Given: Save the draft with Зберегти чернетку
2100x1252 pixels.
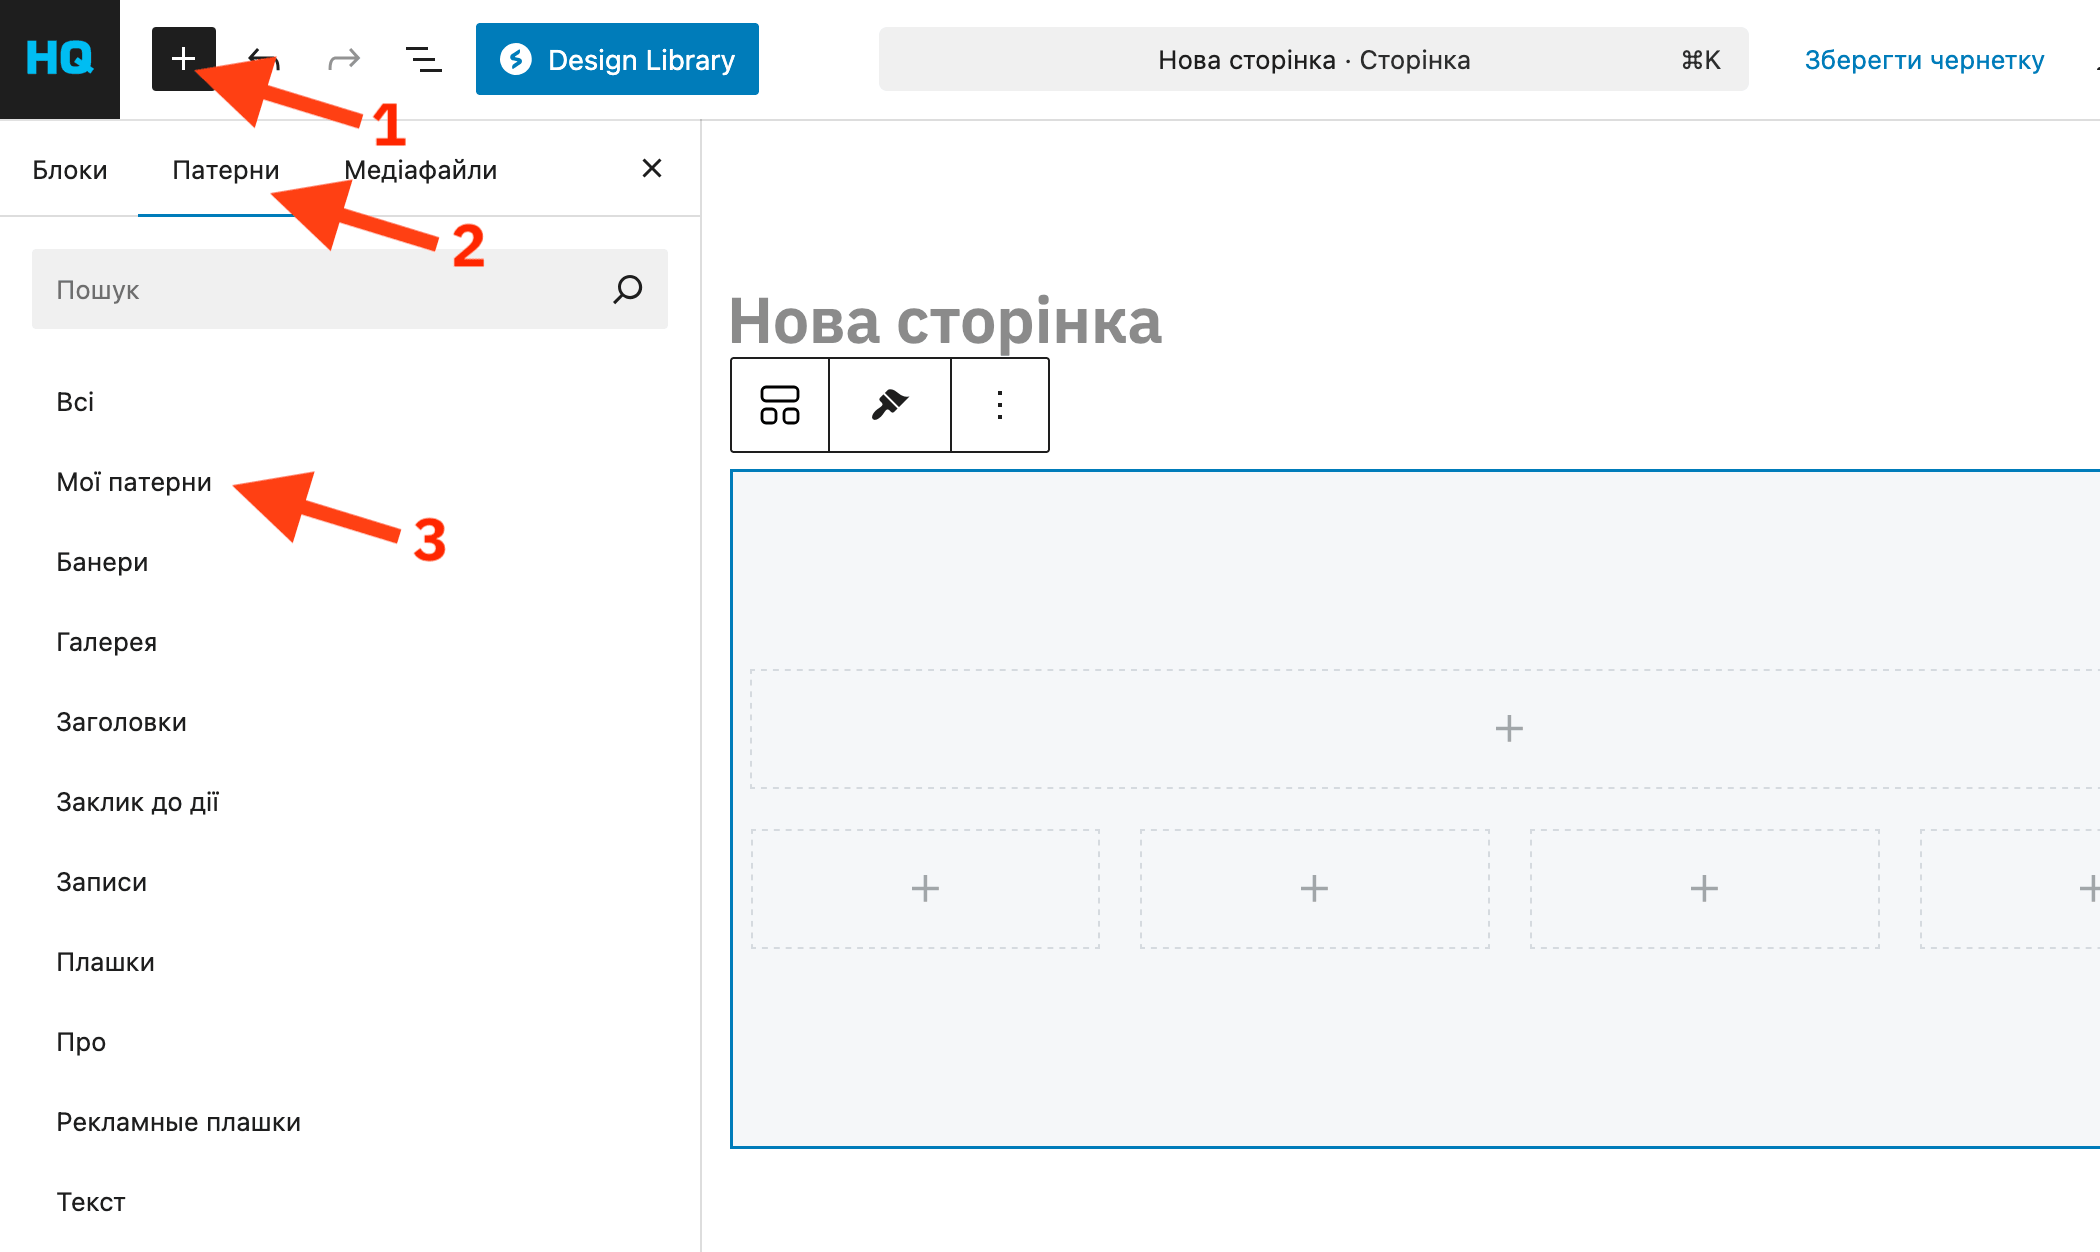Looking at the screenshot, I should (1924, 60).
